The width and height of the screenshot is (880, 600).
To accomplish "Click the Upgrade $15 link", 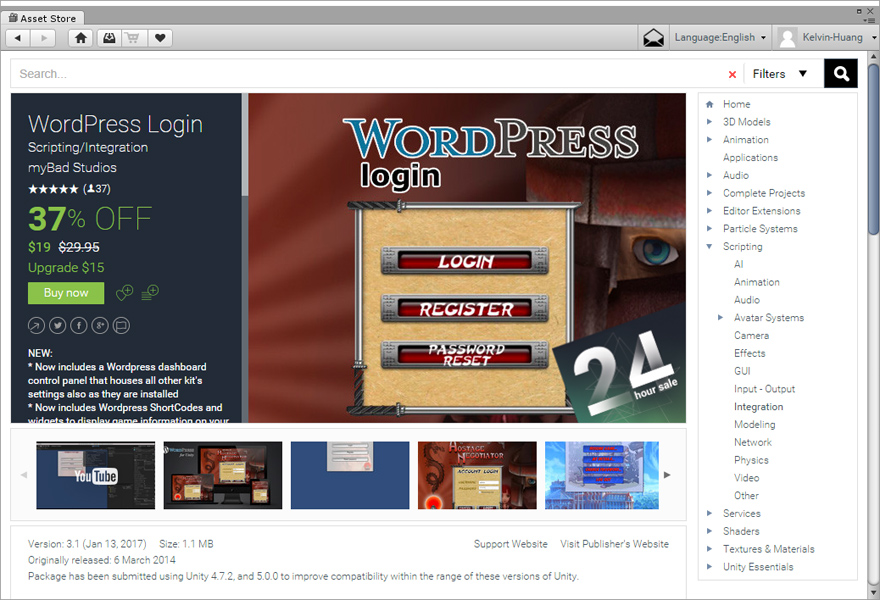I will point(66,268).
